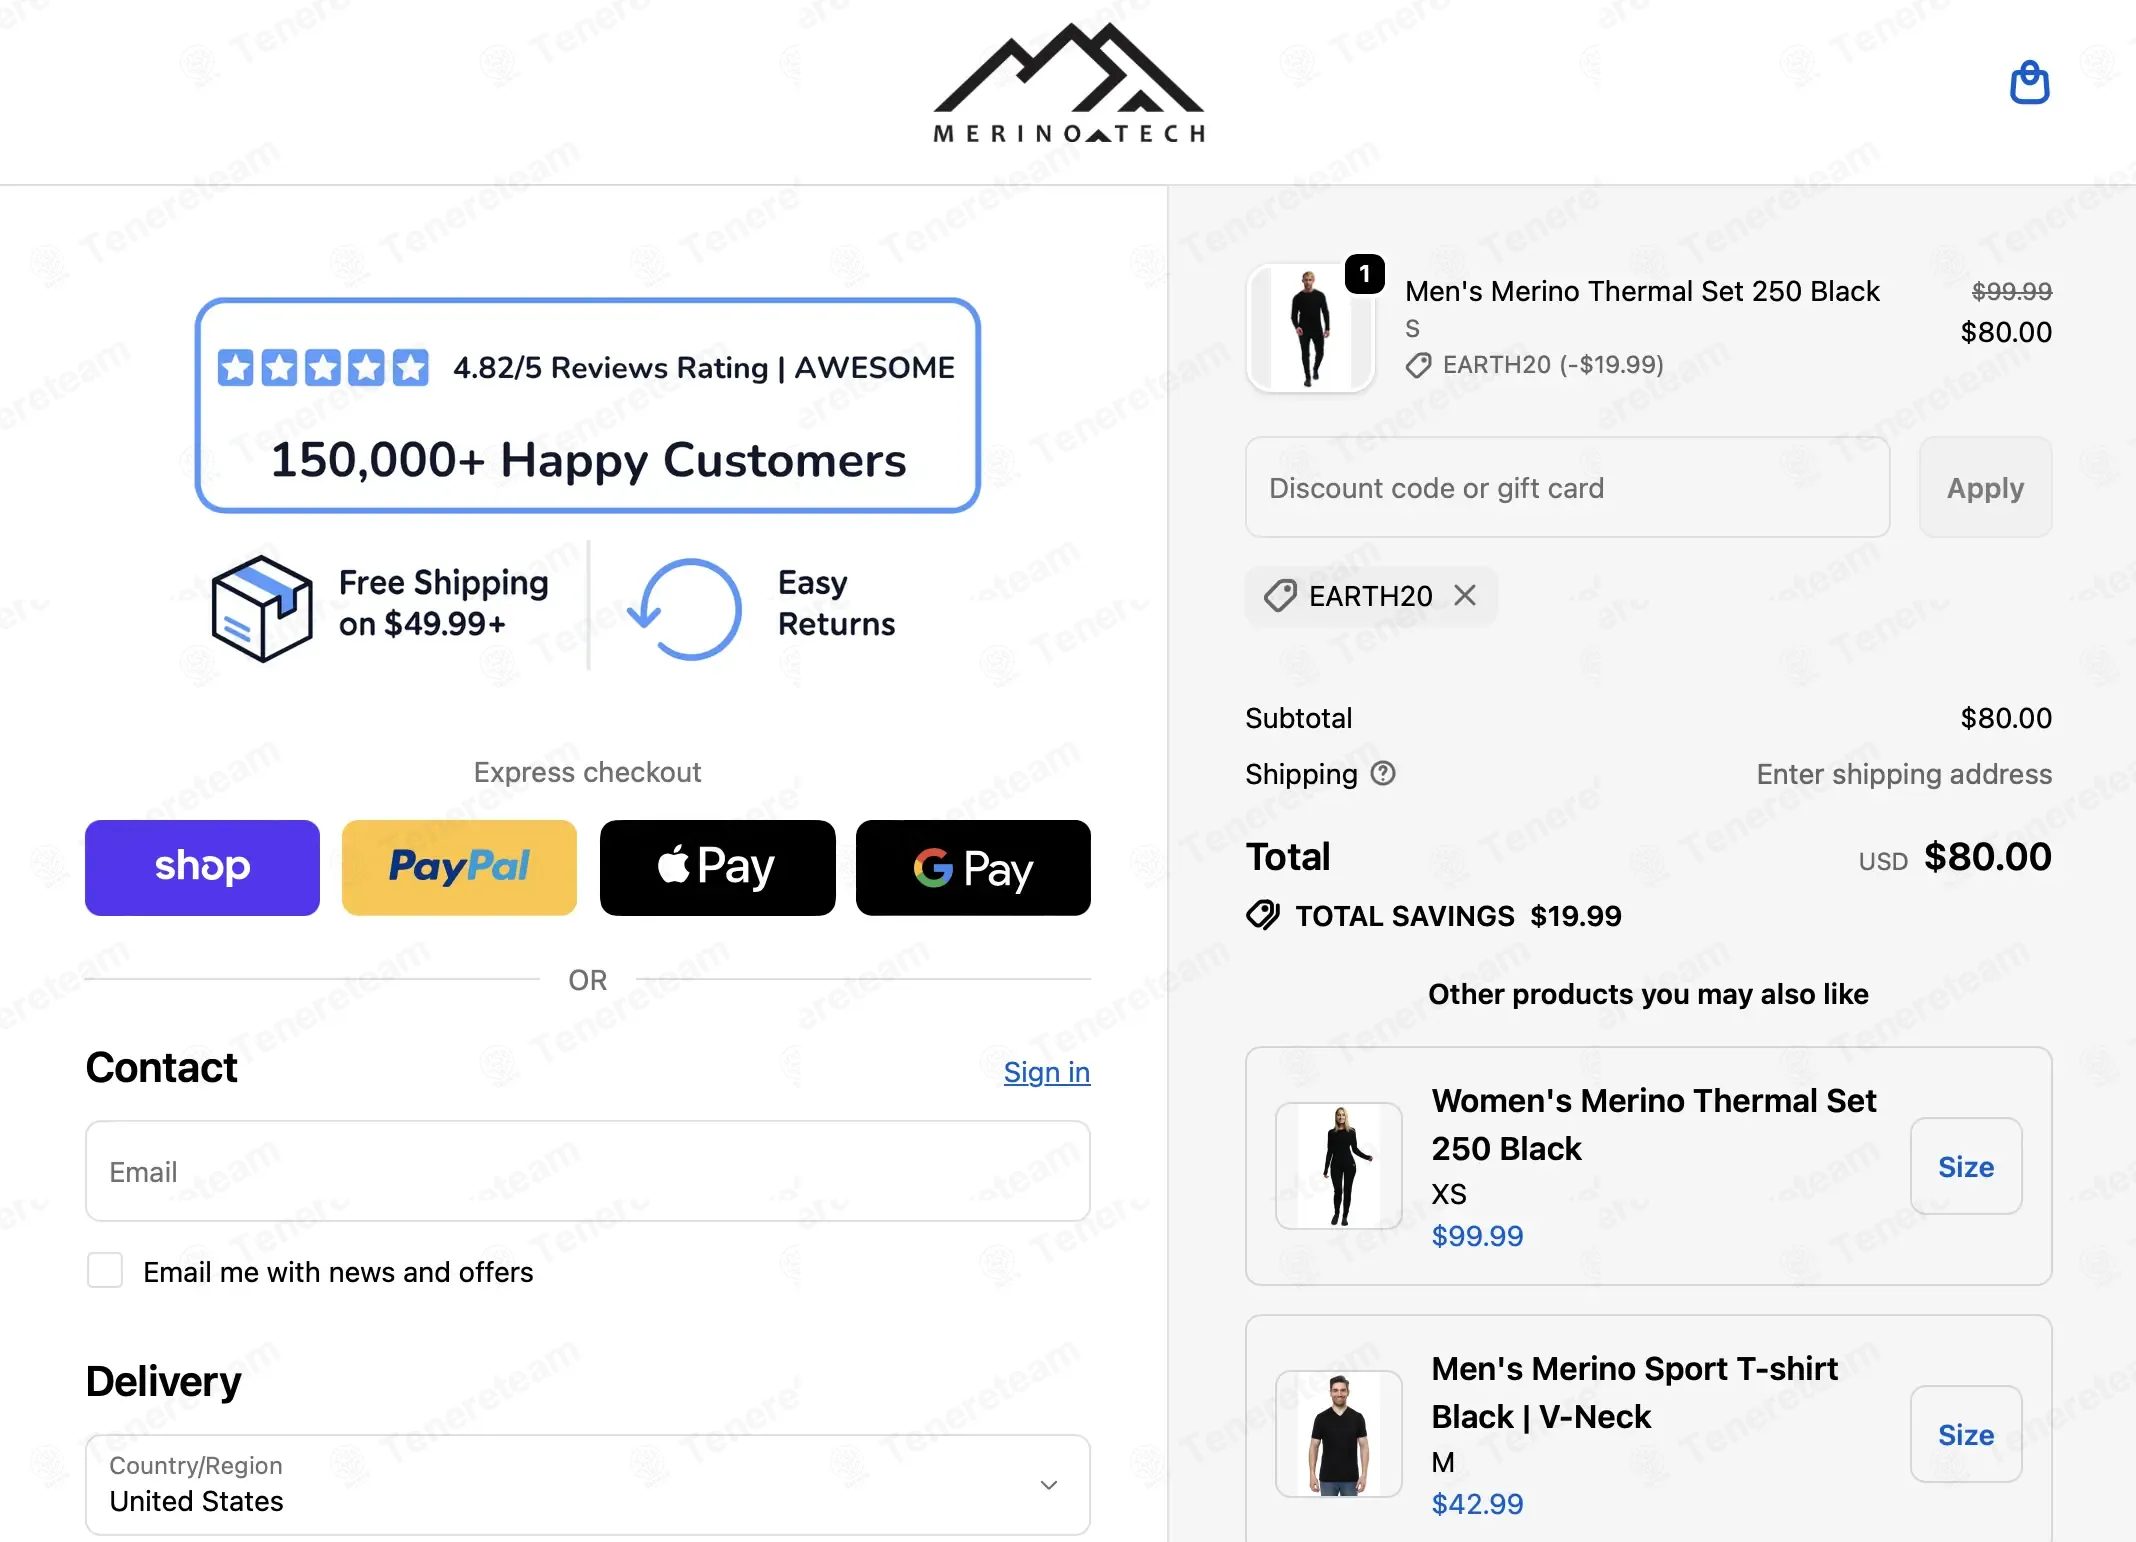
Task: Click the MerinoTech mountain logo
Action: click(x=1068, y=83)
